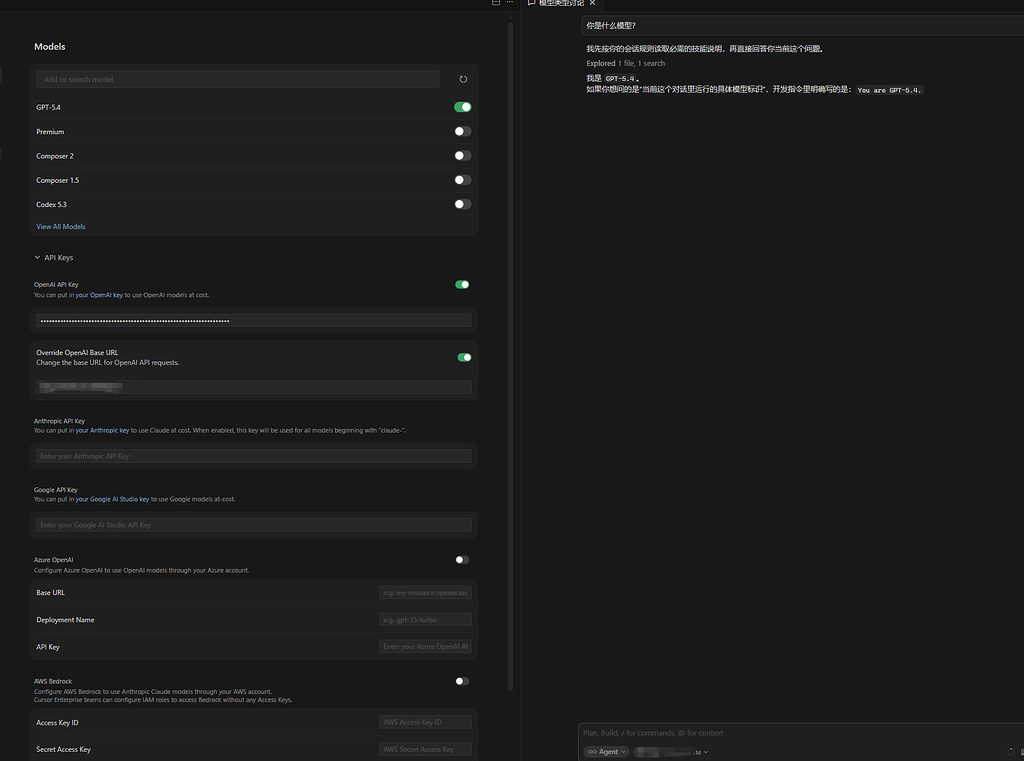Focus the Google AI Studio API Key field
Screen dimensions: 1024x761
point(253,525)
